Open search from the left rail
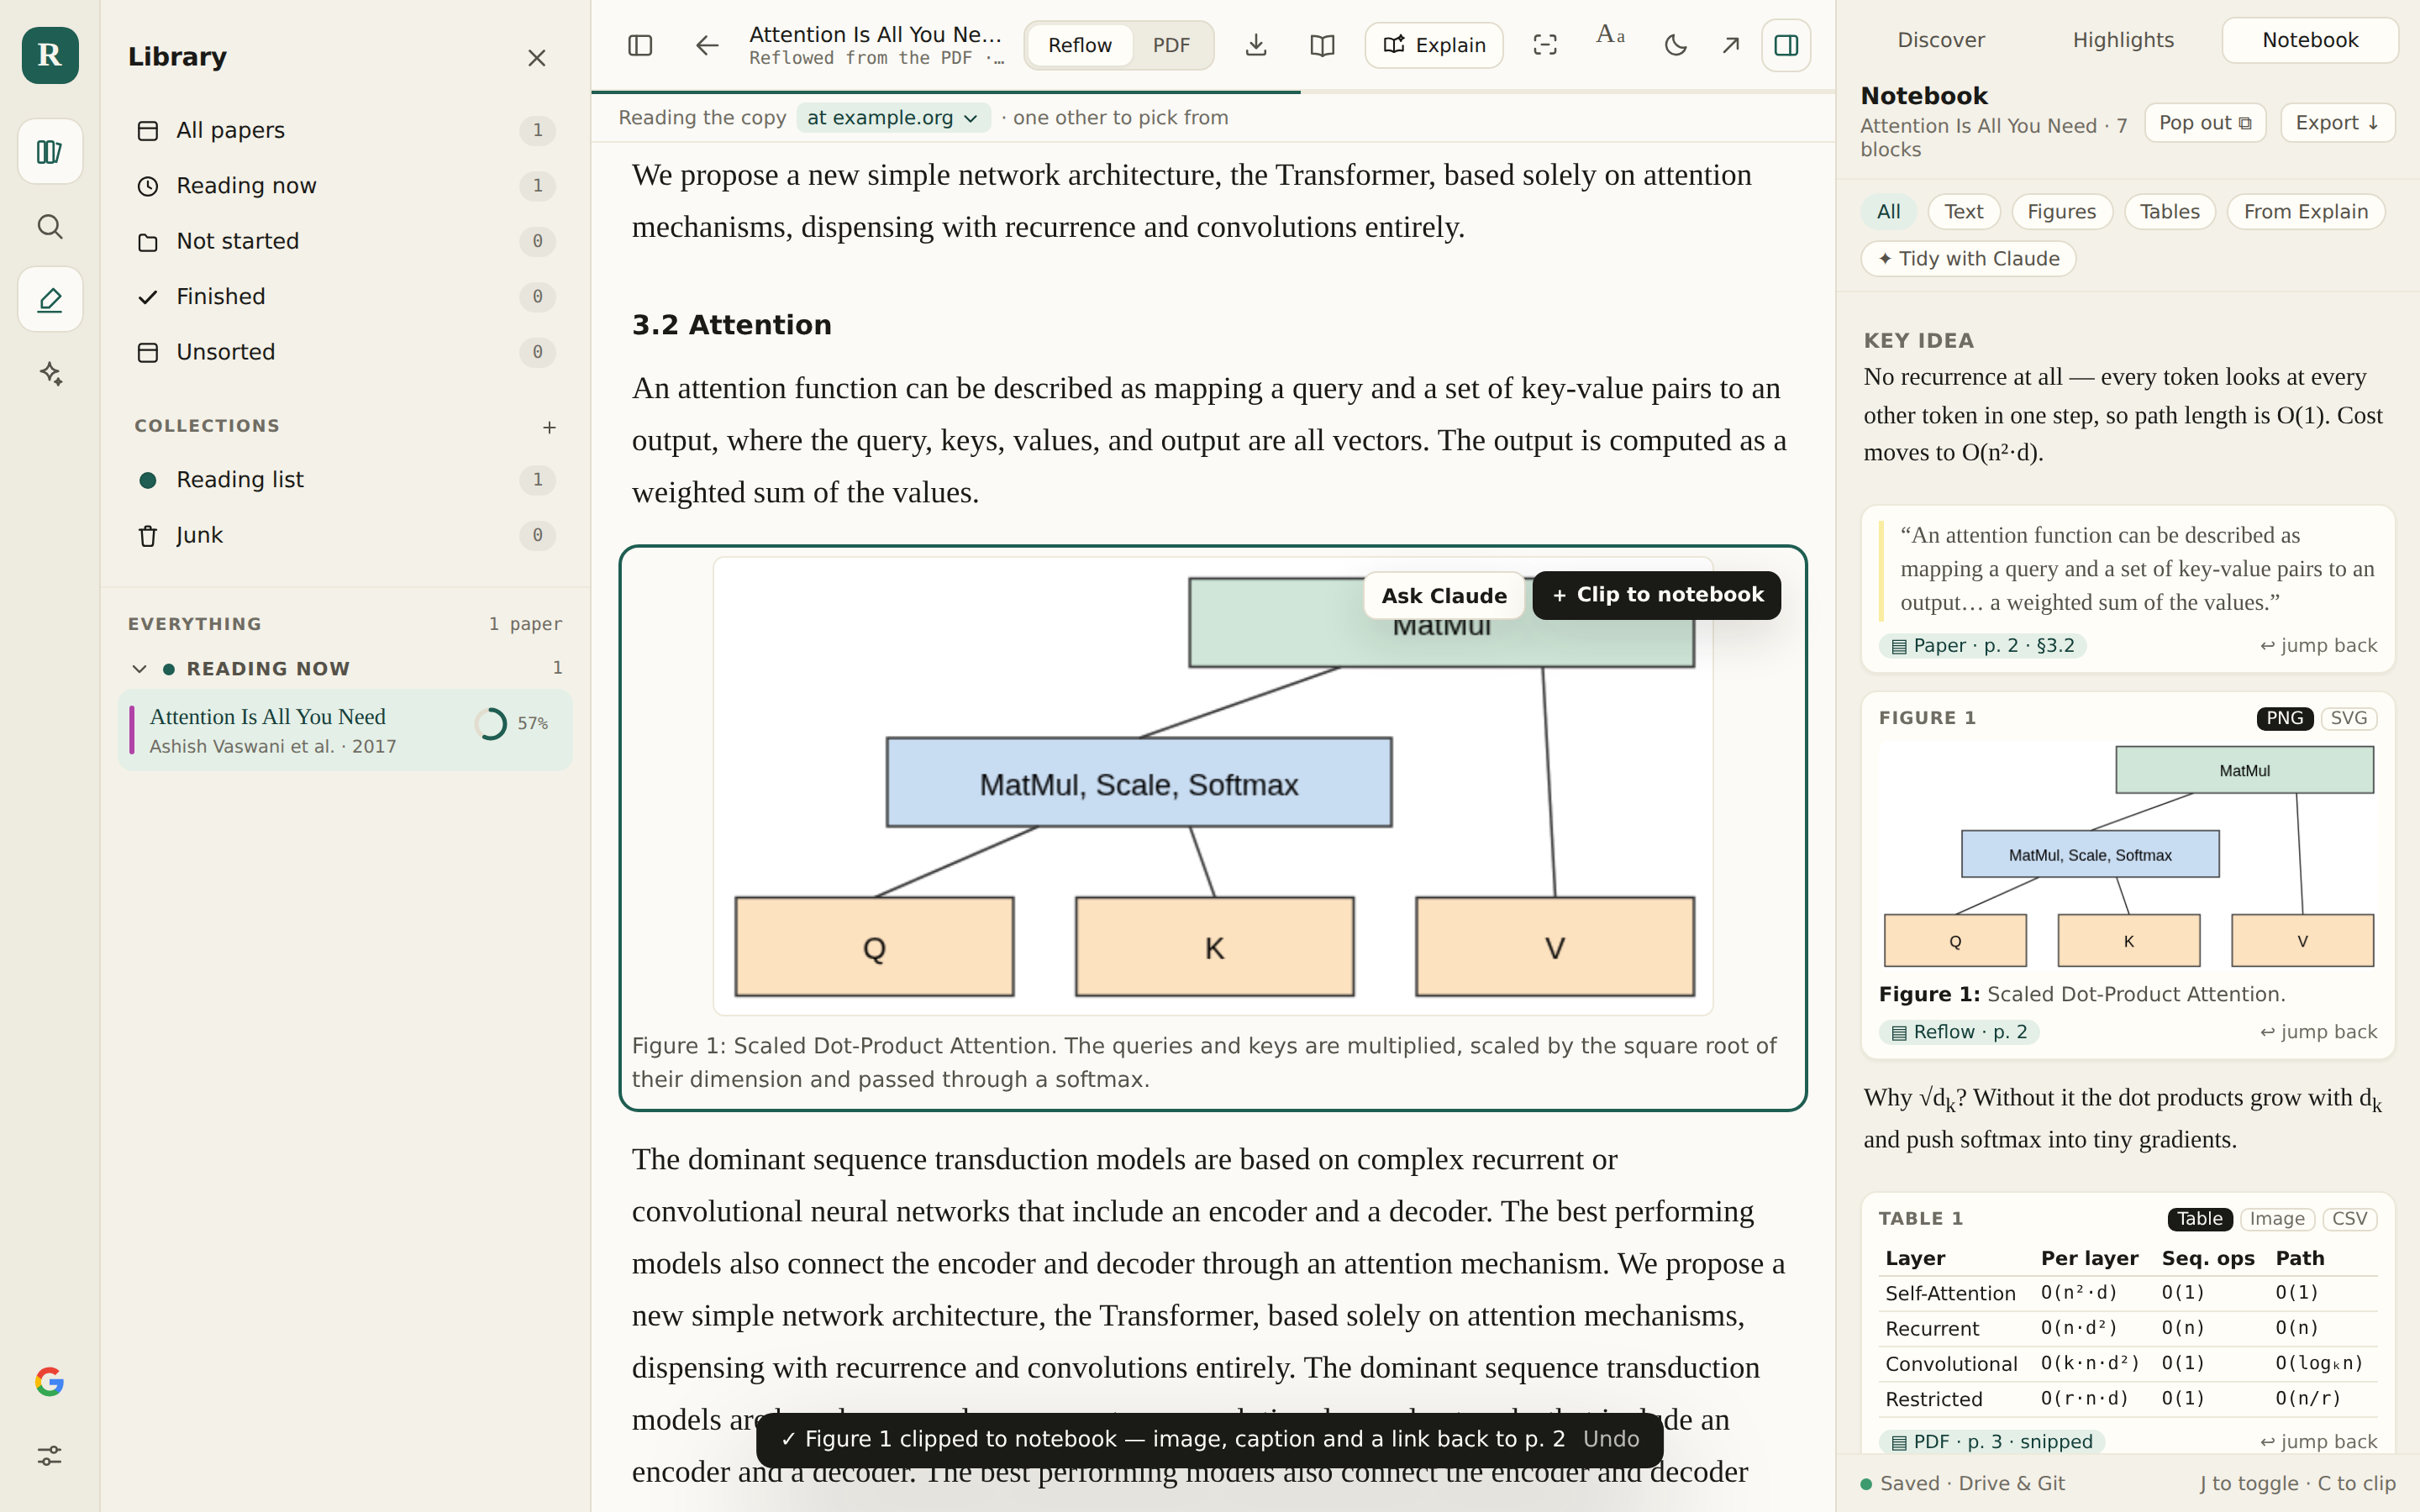 click(50, 226)
